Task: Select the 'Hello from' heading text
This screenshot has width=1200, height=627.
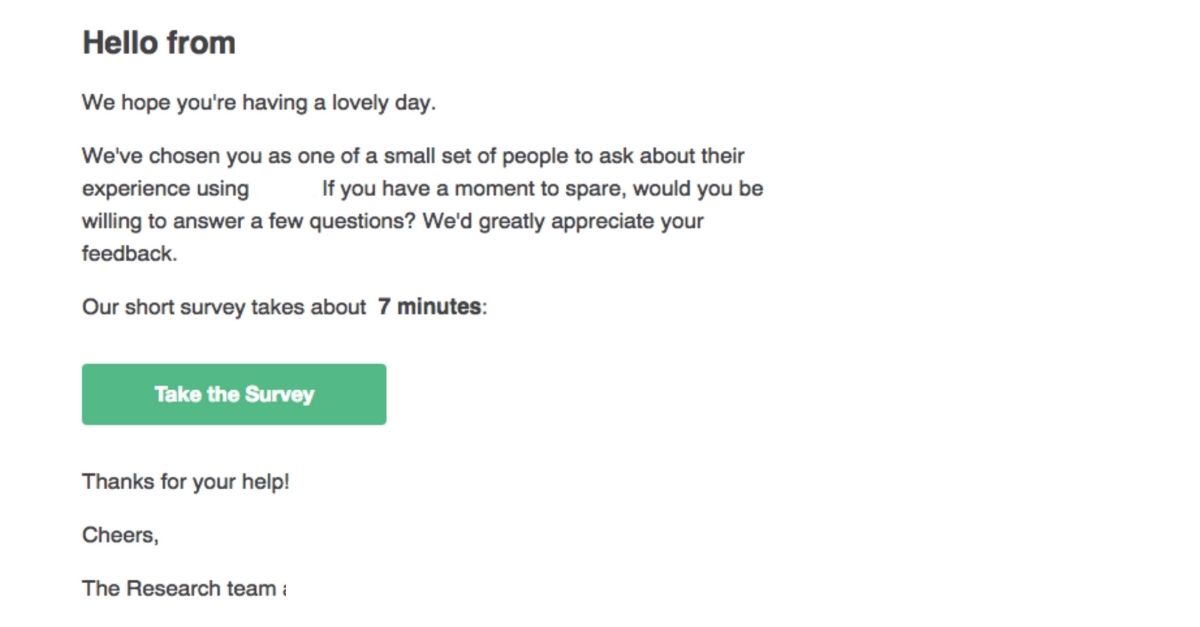Action: [x=159, y=42]
